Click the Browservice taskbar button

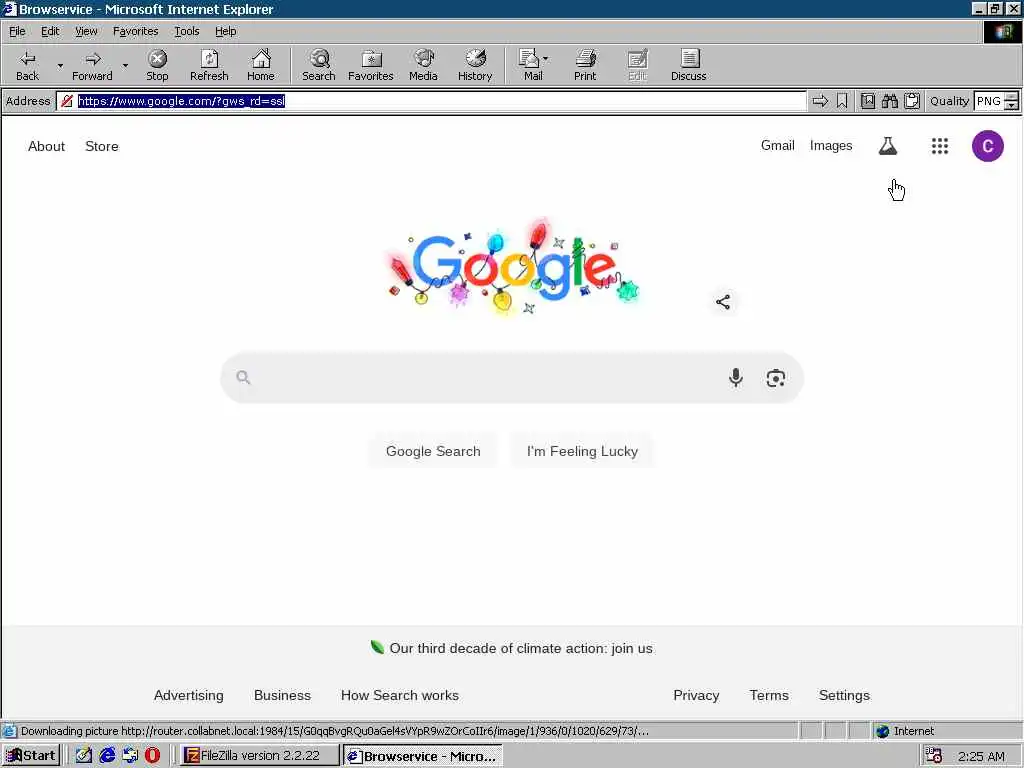[423, 756]
